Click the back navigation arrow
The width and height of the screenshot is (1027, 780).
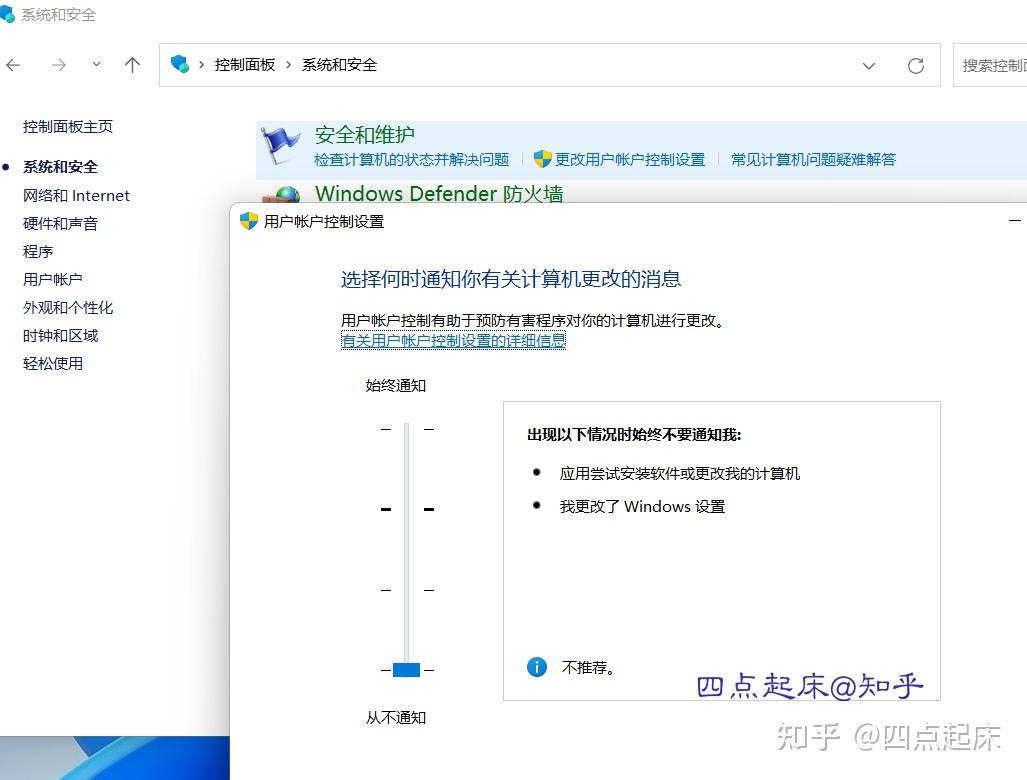tap(14, 65)
